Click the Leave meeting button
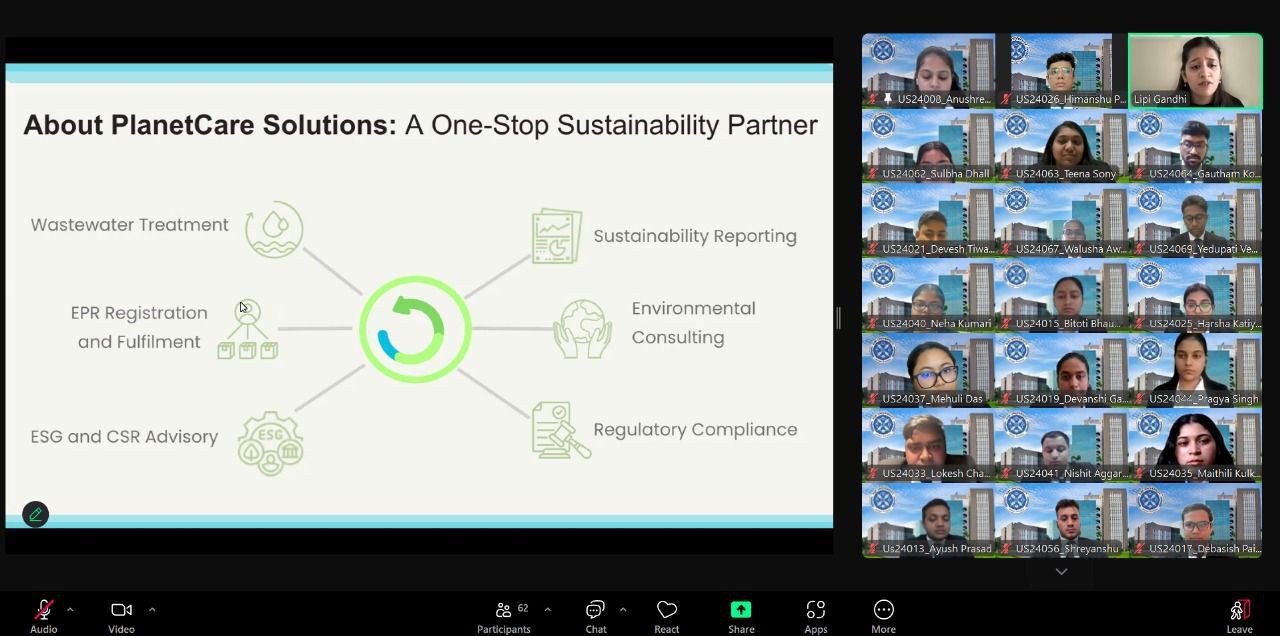This screenshot has height=636, width=1280. point(1239,616)
